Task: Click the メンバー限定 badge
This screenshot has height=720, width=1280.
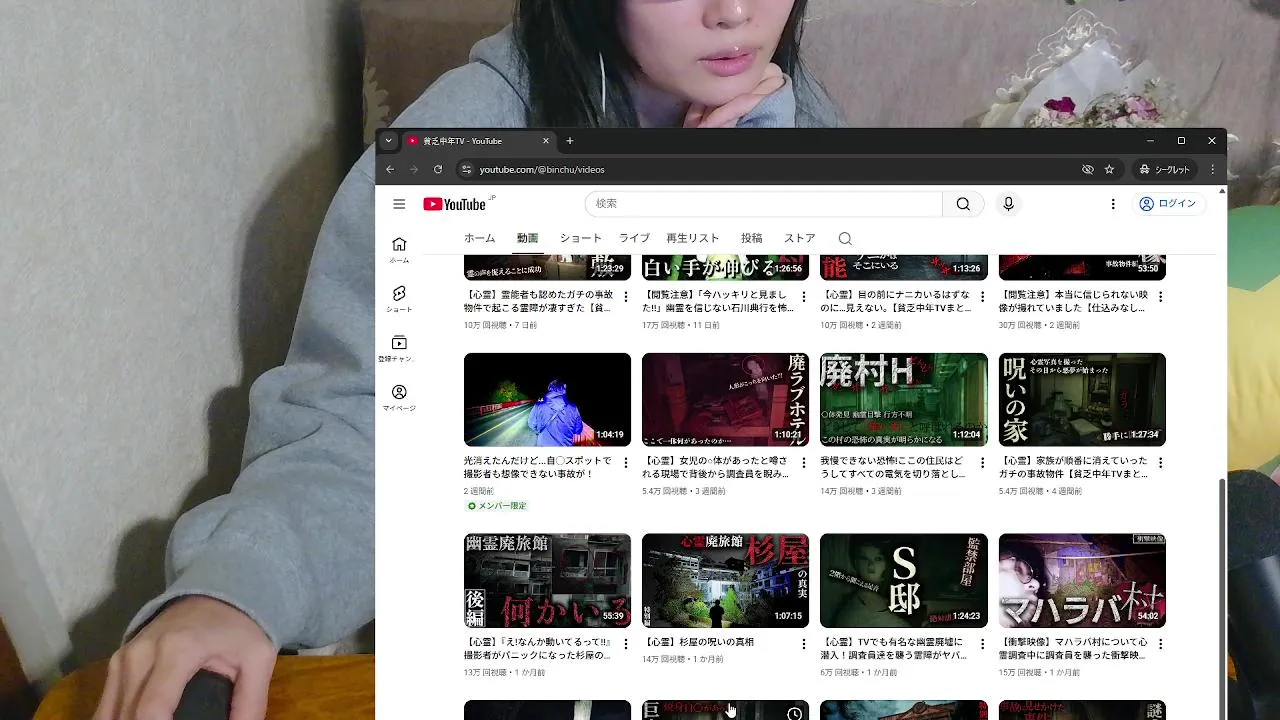Action: click(x=497, y=506)
